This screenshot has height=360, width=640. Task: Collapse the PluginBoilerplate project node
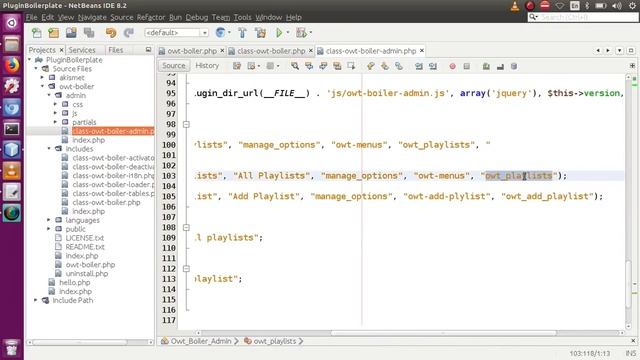click(x=29, y=60)
